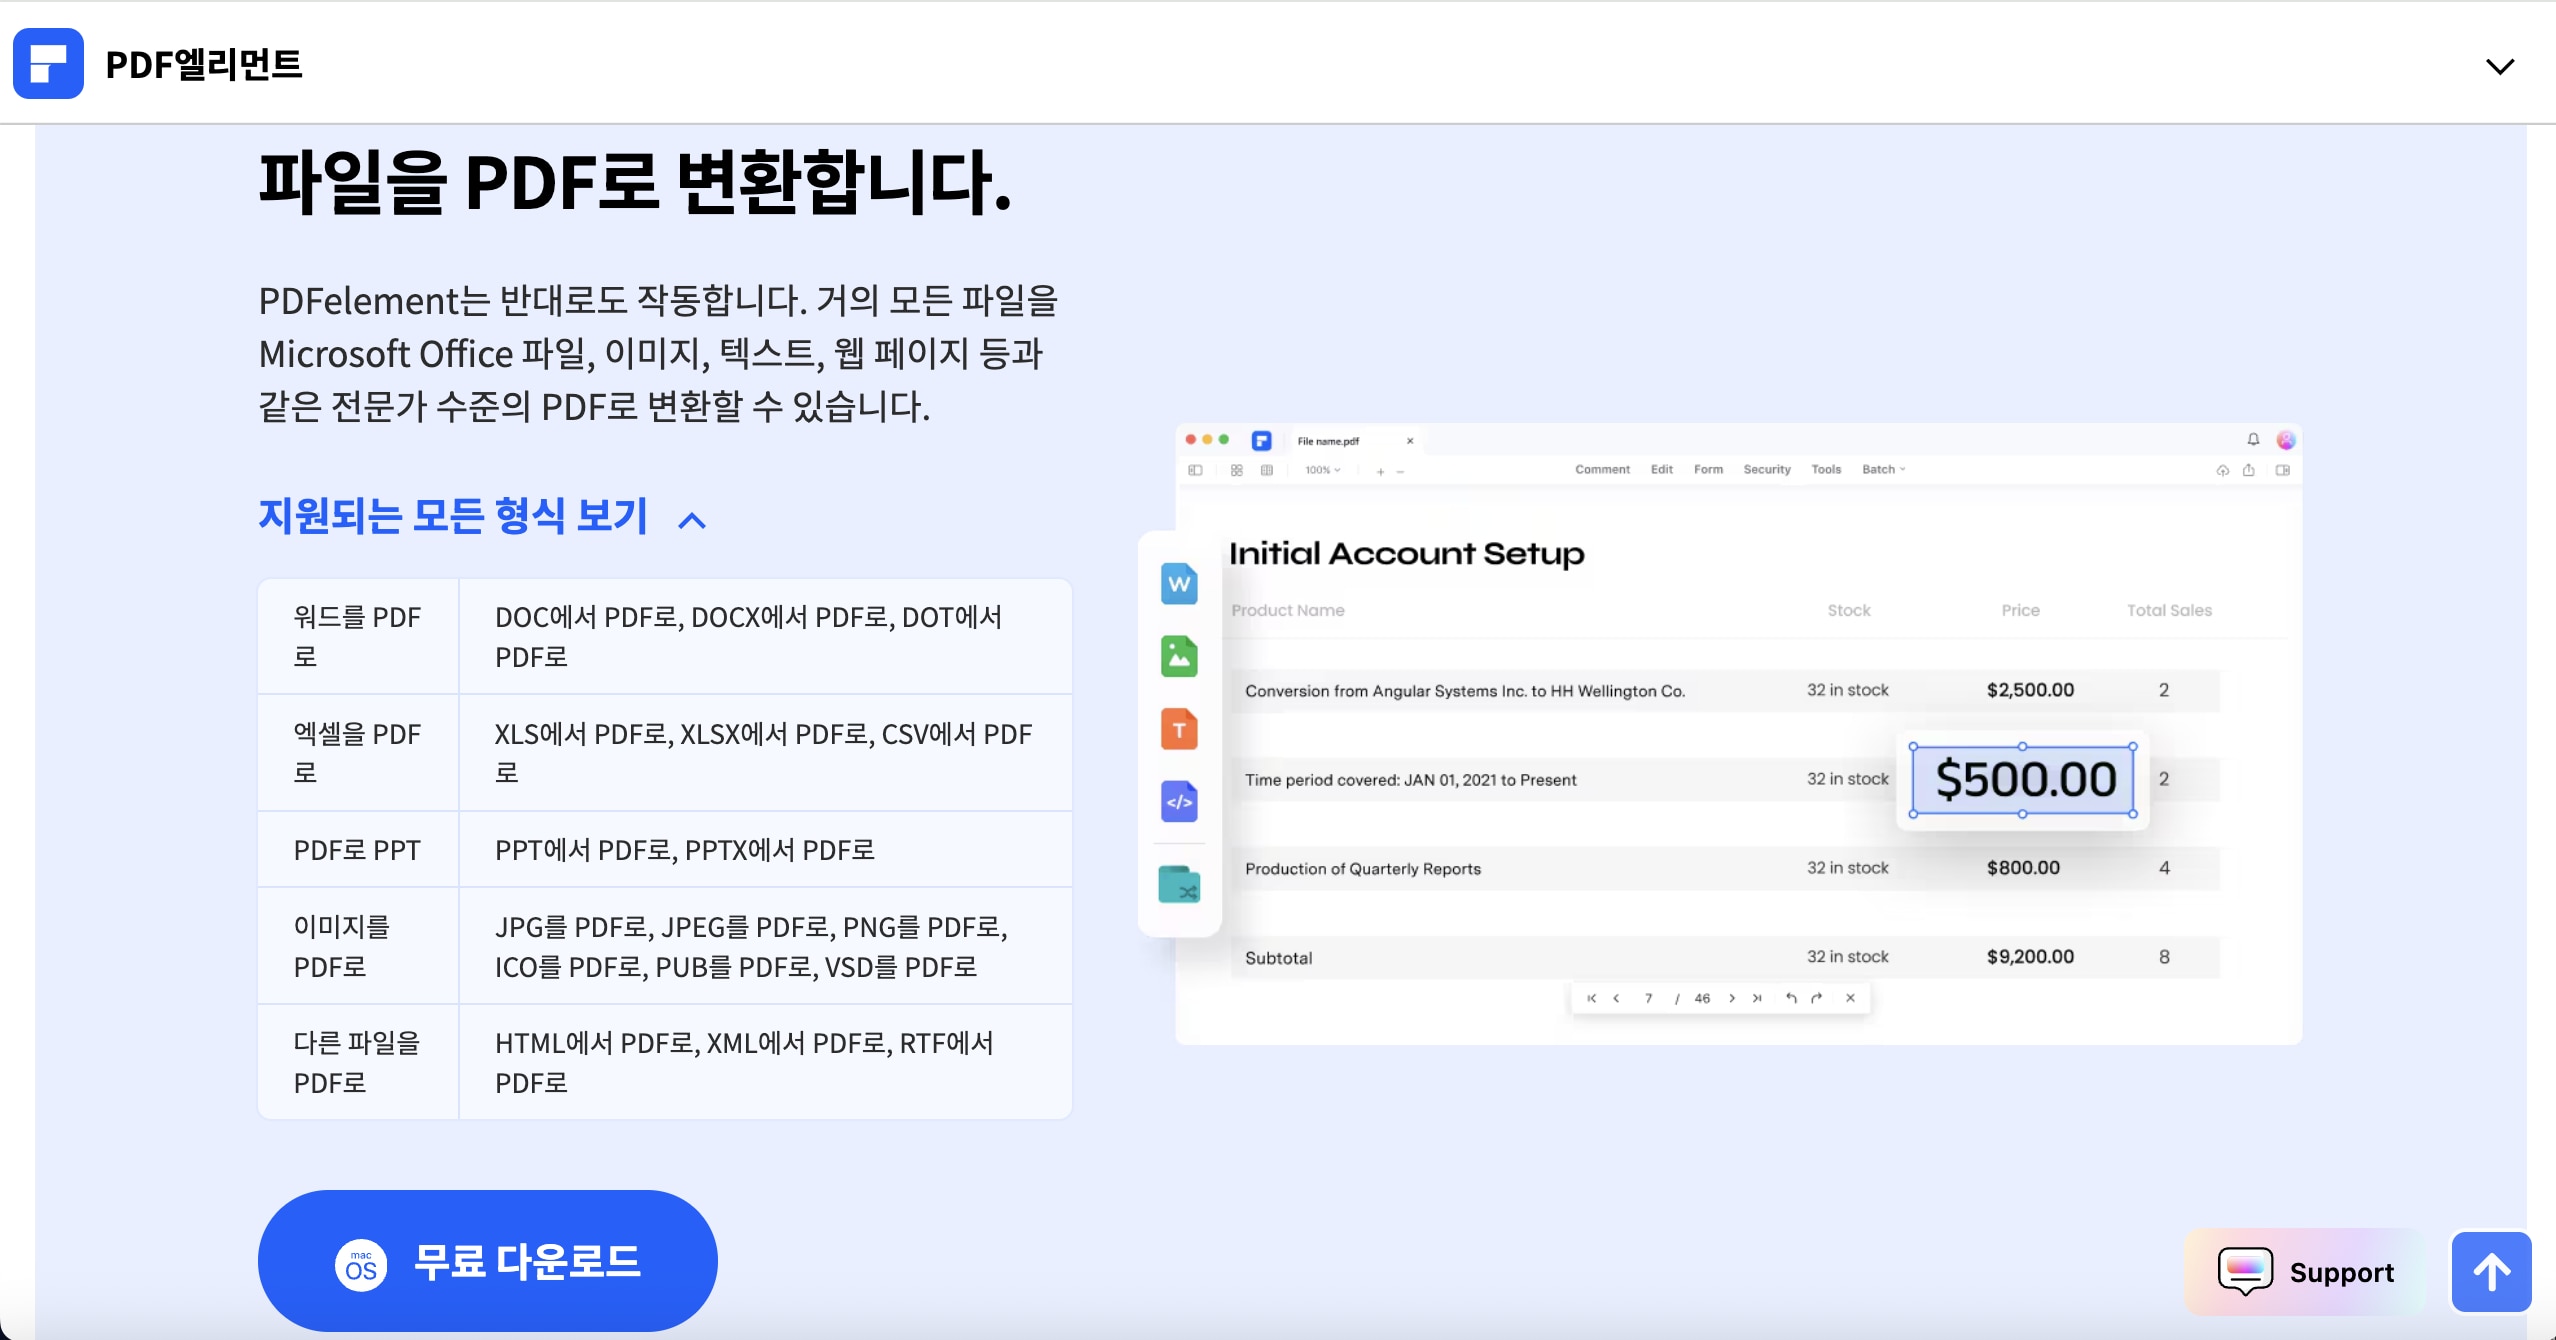
Task: Click the redo arrow in navigator
Action: tap(1817, 998)
